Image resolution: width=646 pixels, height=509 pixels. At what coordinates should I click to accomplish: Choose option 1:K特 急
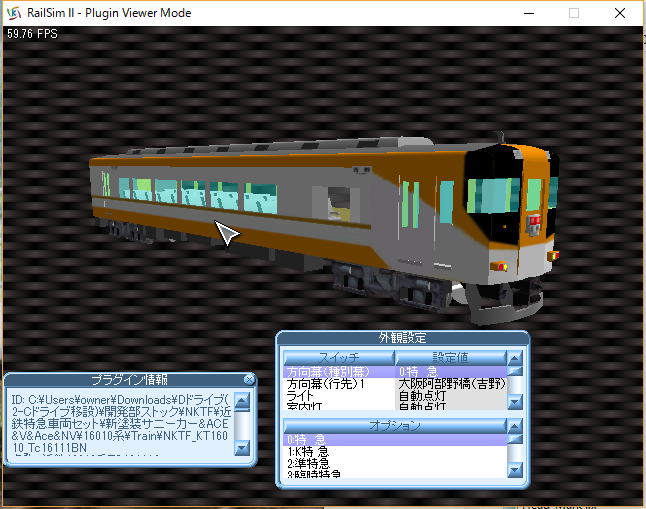point(395,452)
